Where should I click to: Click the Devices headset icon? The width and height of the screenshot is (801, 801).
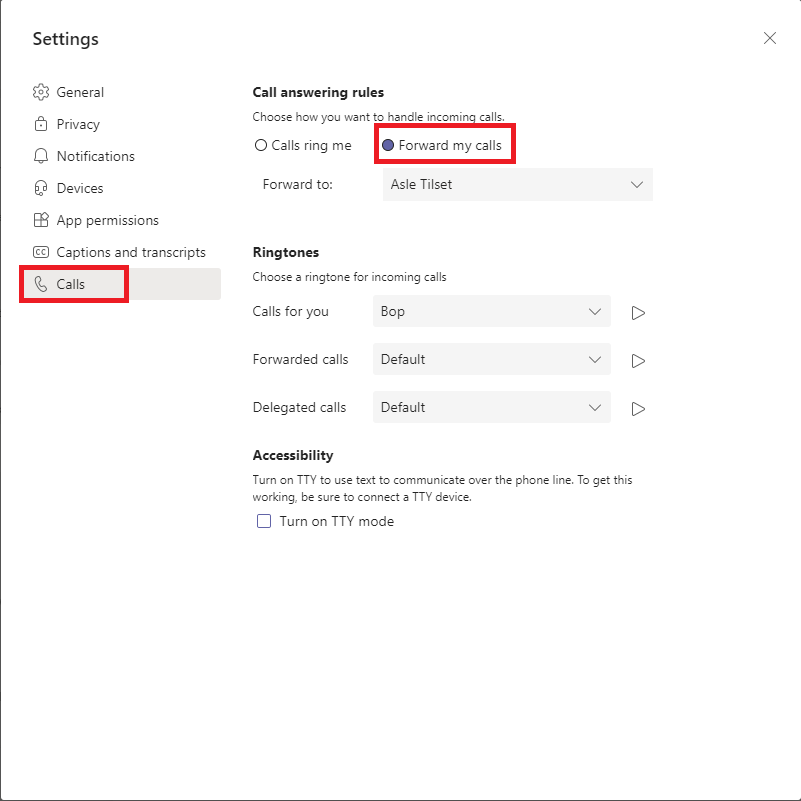[x=41, y=188]
